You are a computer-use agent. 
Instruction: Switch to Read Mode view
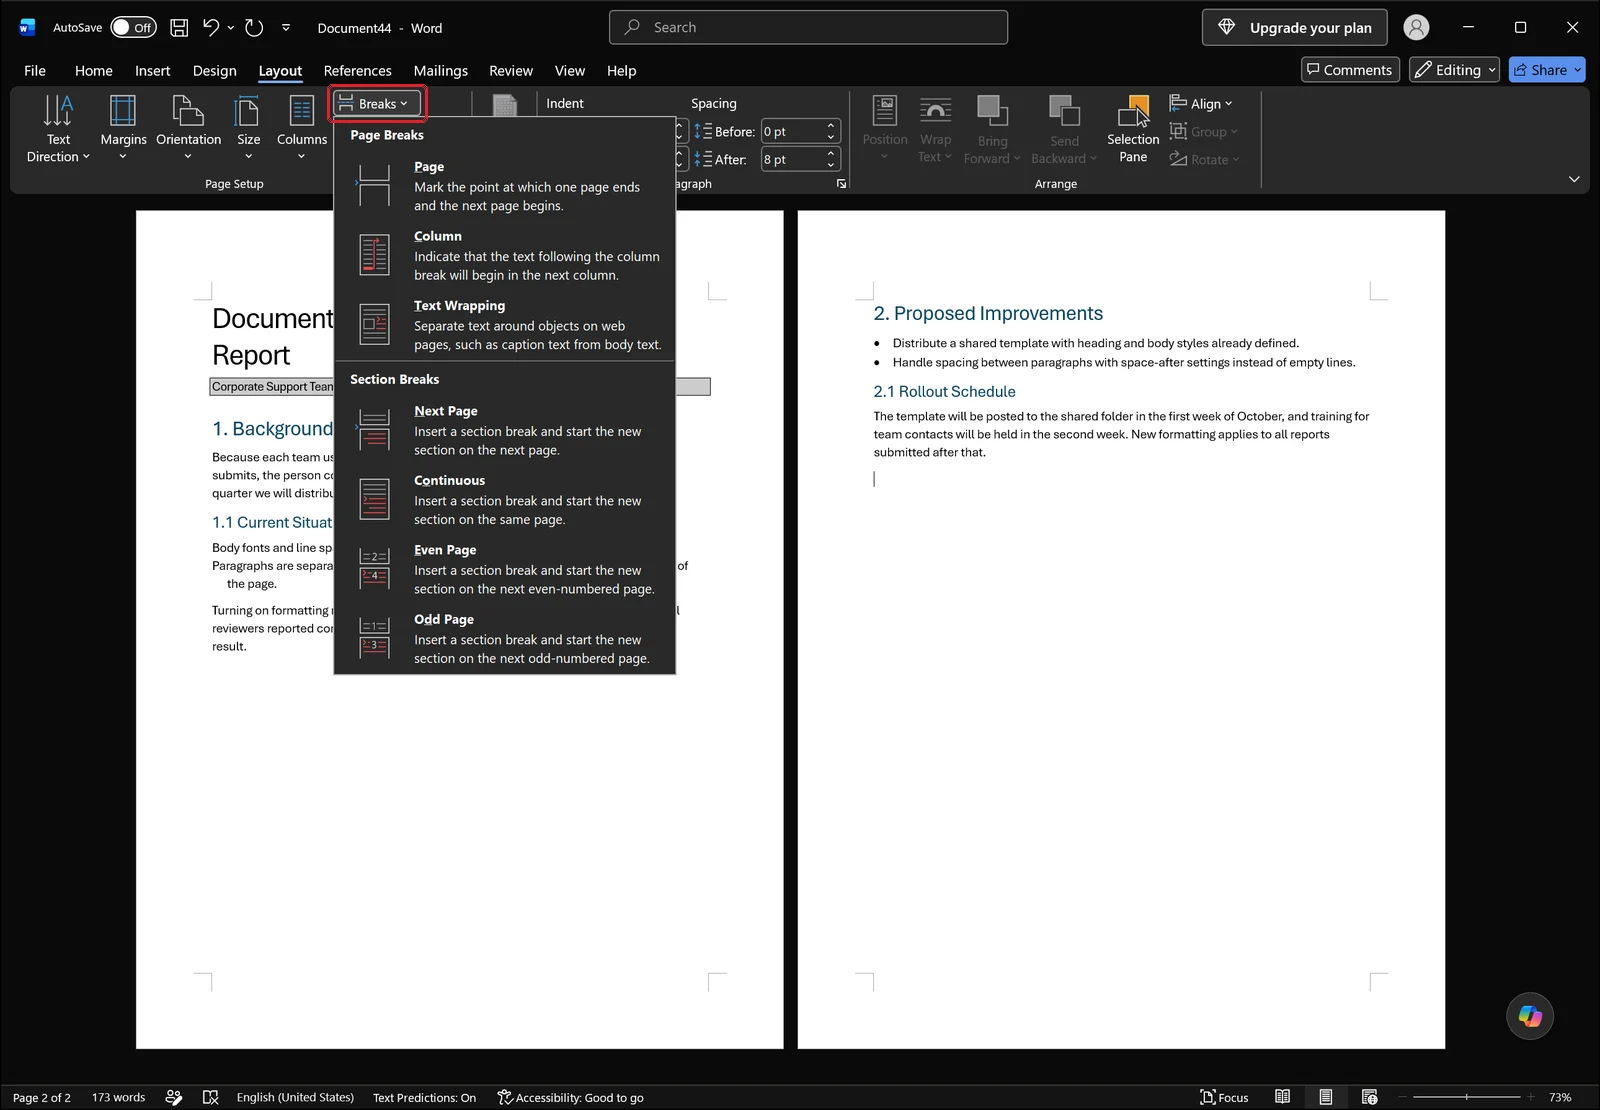(x=1282, y=1098)
